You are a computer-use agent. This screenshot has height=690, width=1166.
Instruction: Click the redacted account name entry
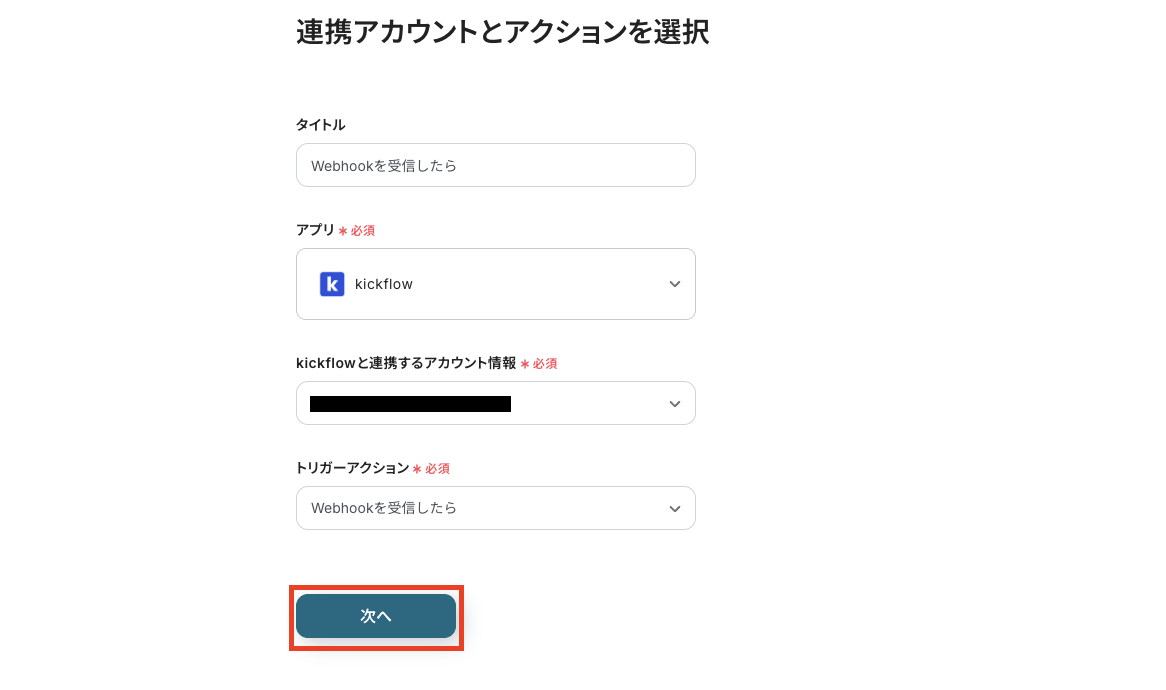410,403
